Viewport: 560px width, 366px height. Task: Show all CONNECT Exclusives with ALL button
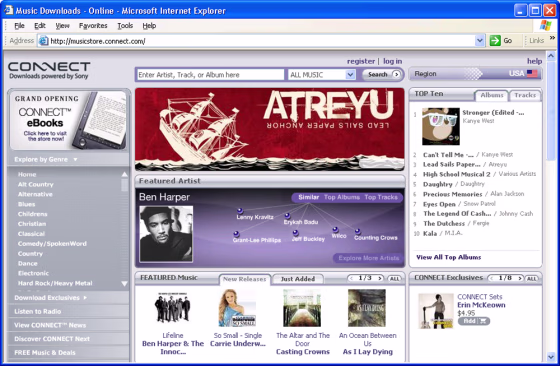pos(531,279)
